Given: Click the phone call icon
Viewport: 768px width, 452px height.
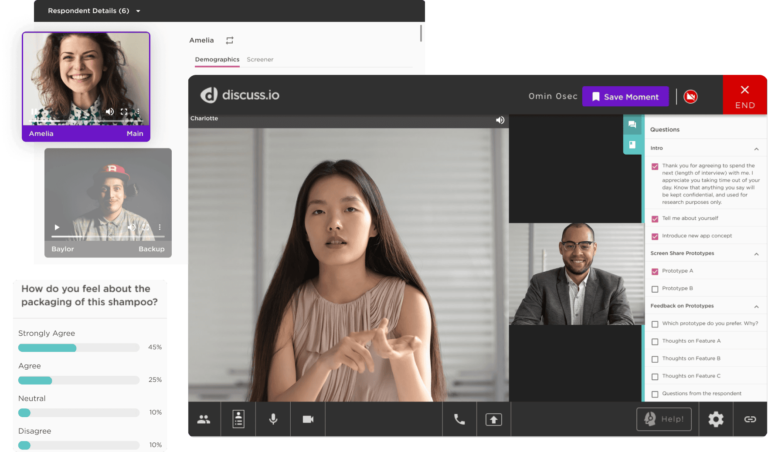Looking at the screenshot, I should pos(459,419).
